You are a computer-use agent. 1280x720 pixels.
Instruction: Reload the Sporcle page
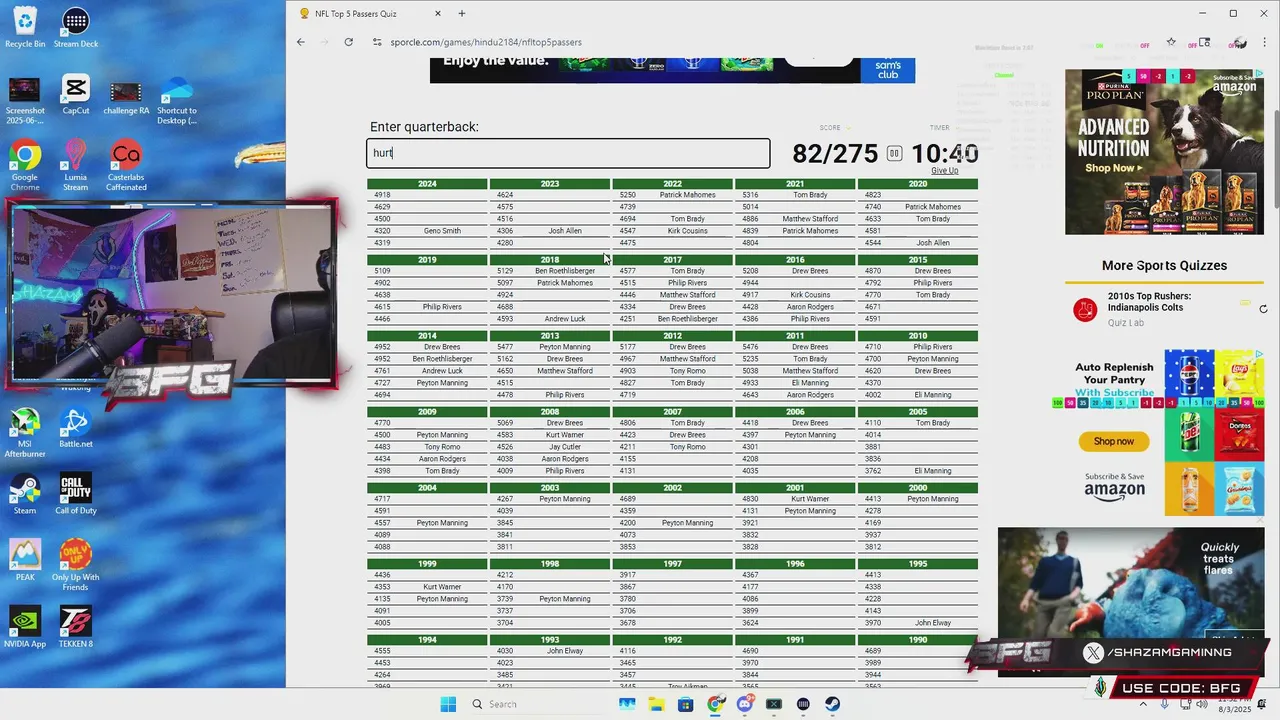tap(348, 42)
